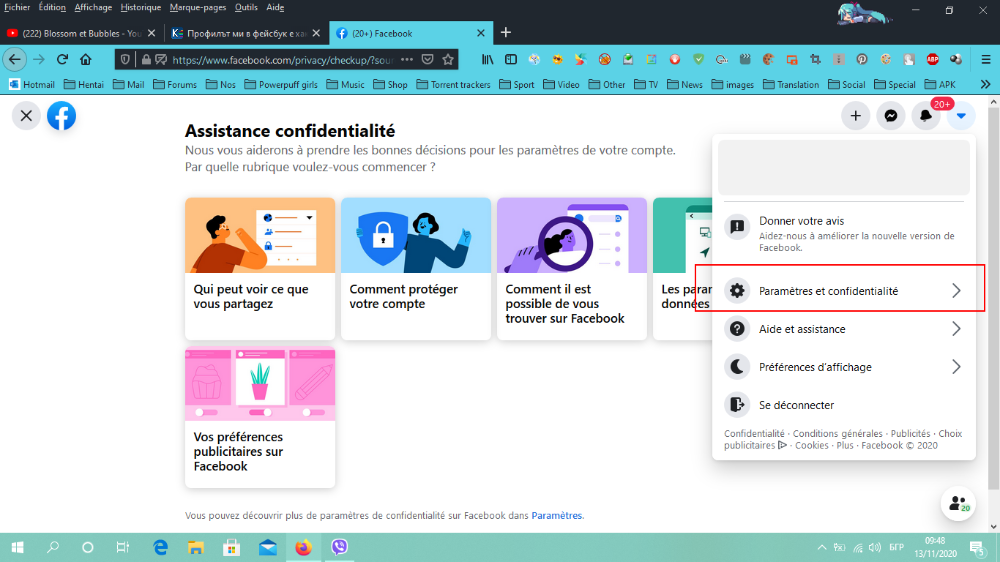Open the Historique menu
This screenshot has width=1000, height=562.
[x=140, y=8]
